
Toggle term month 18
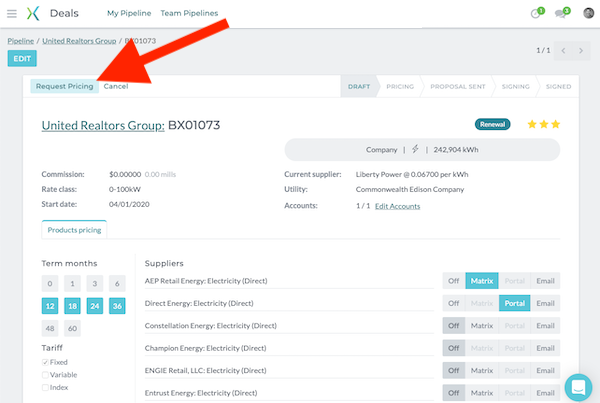coord(72,306)
